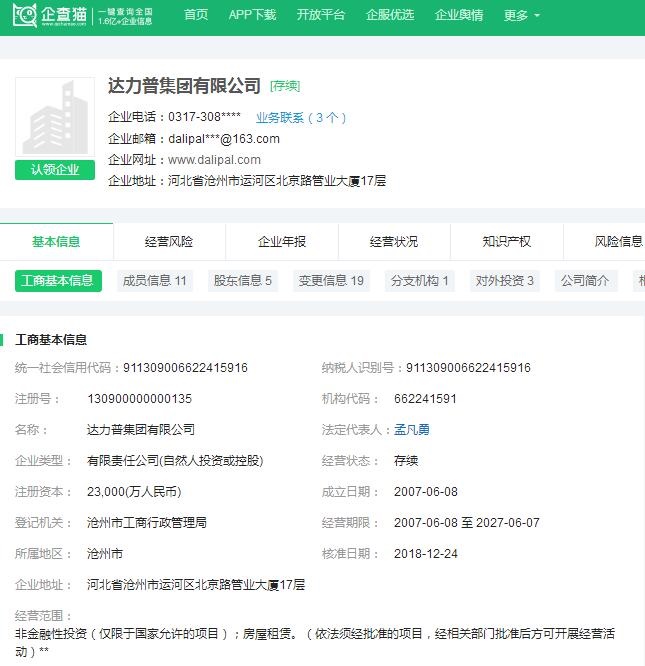
Task: Click the 纳税人识别号 value
Action: pos(468,368)
